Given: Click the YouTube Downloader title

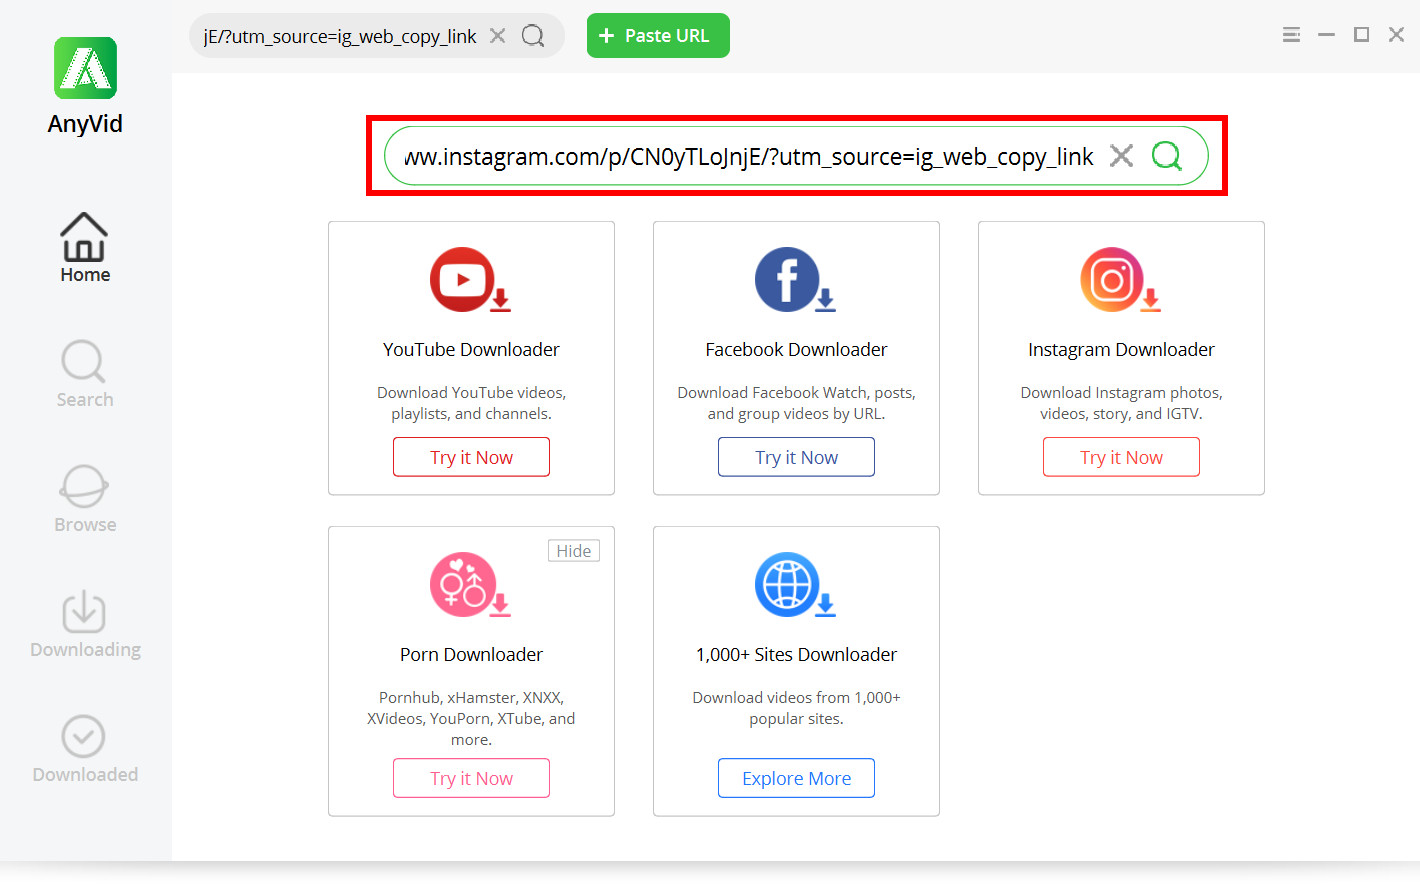Looking at the screenshot, I should pos(471,349).
